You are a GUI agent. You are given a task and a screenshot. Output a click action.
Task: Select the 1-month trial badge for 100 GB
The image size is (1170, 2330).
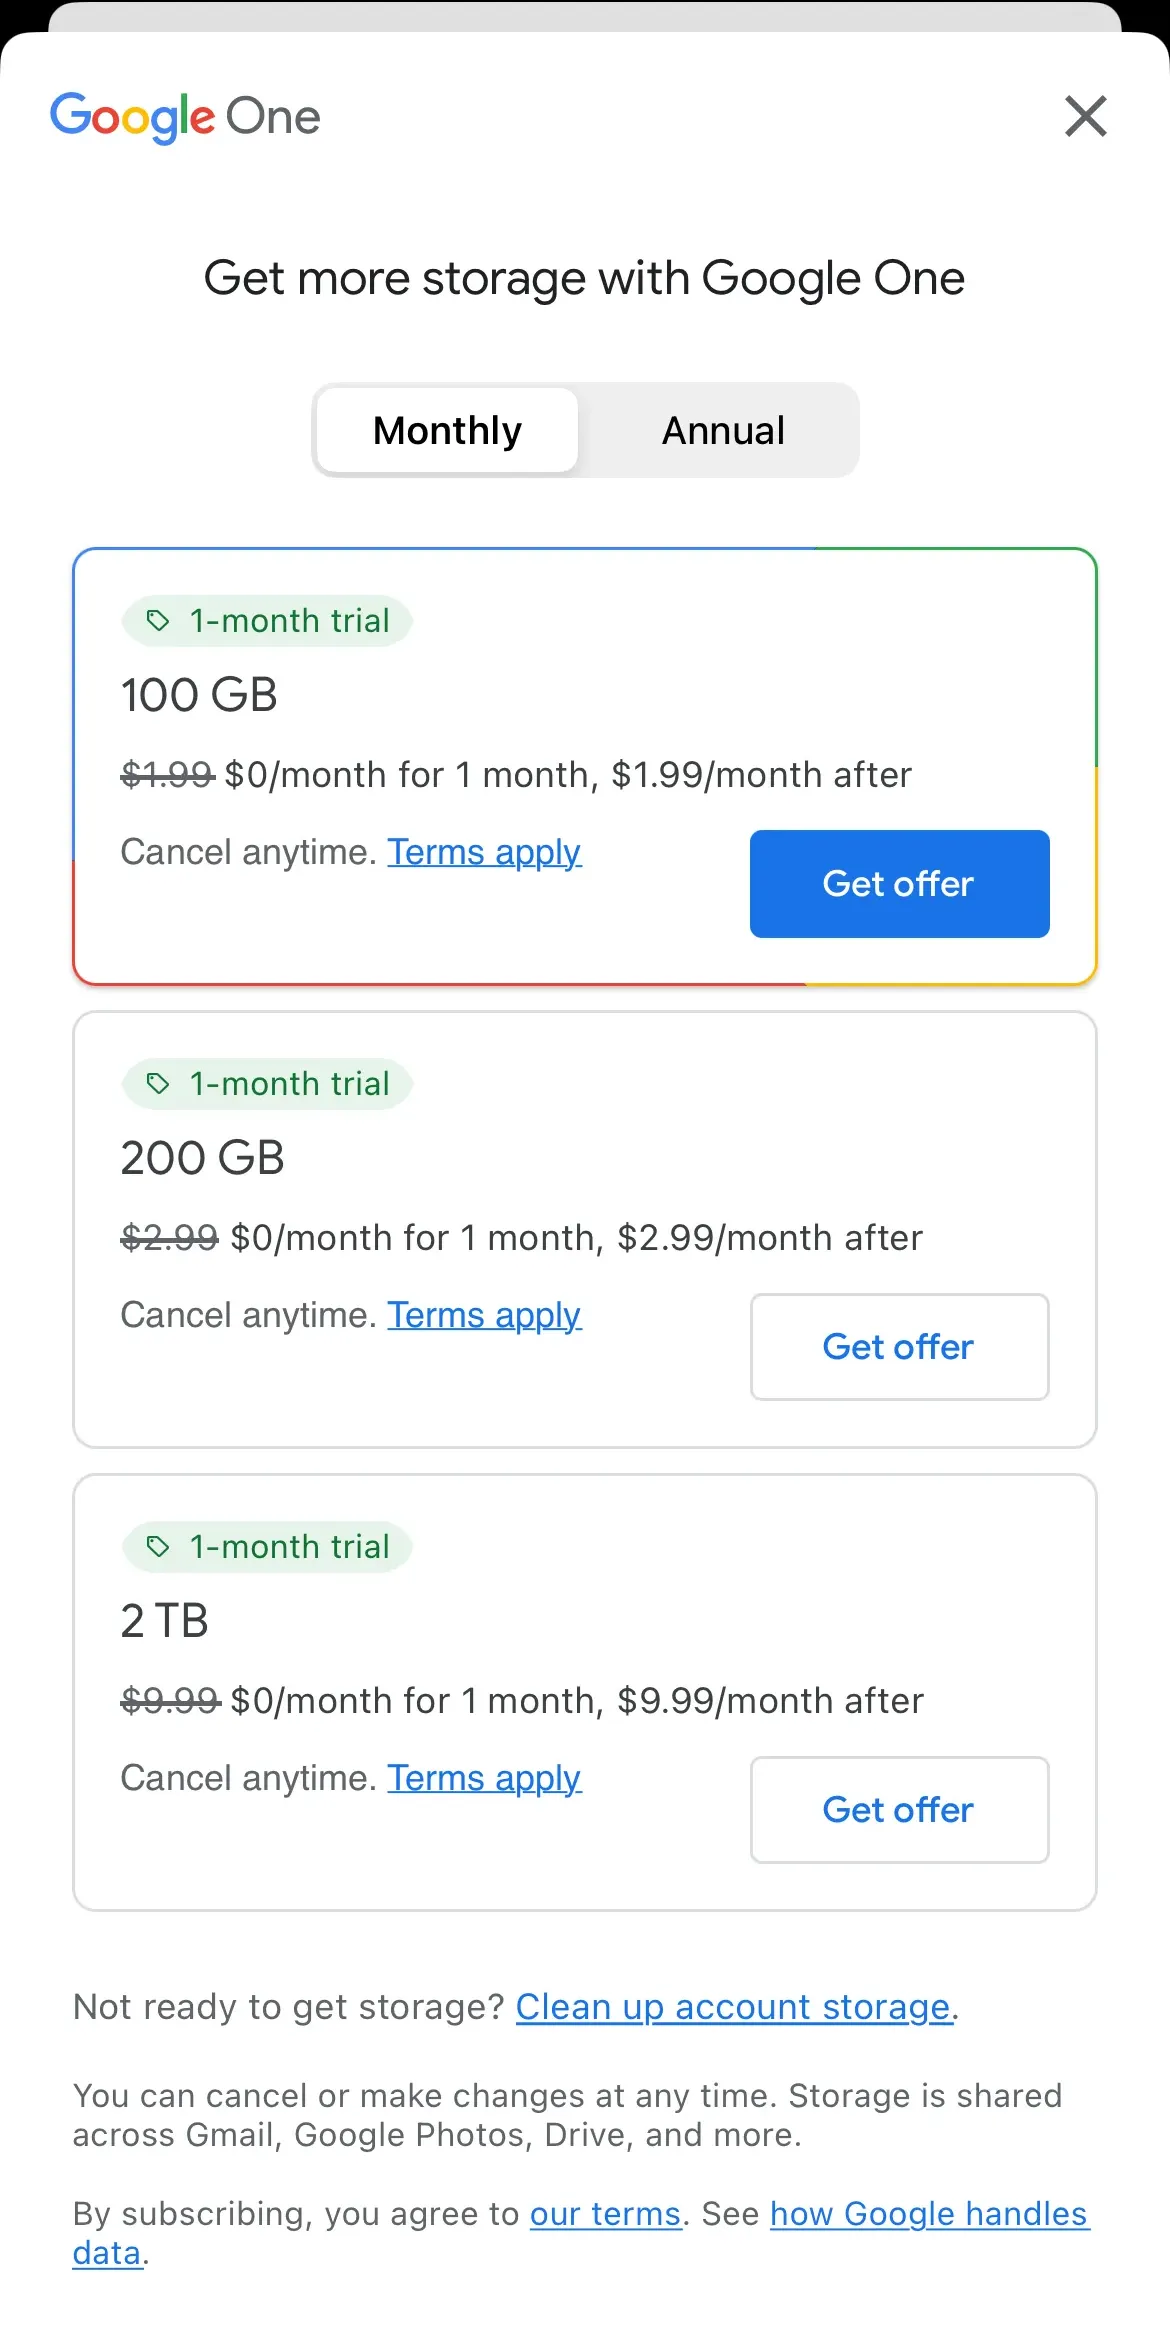(x=266, y=620)
